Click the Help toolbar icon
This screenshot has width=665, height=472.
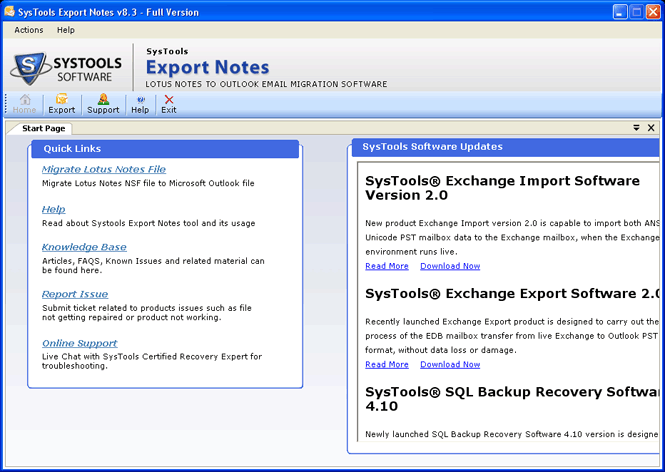click(140, 104)
